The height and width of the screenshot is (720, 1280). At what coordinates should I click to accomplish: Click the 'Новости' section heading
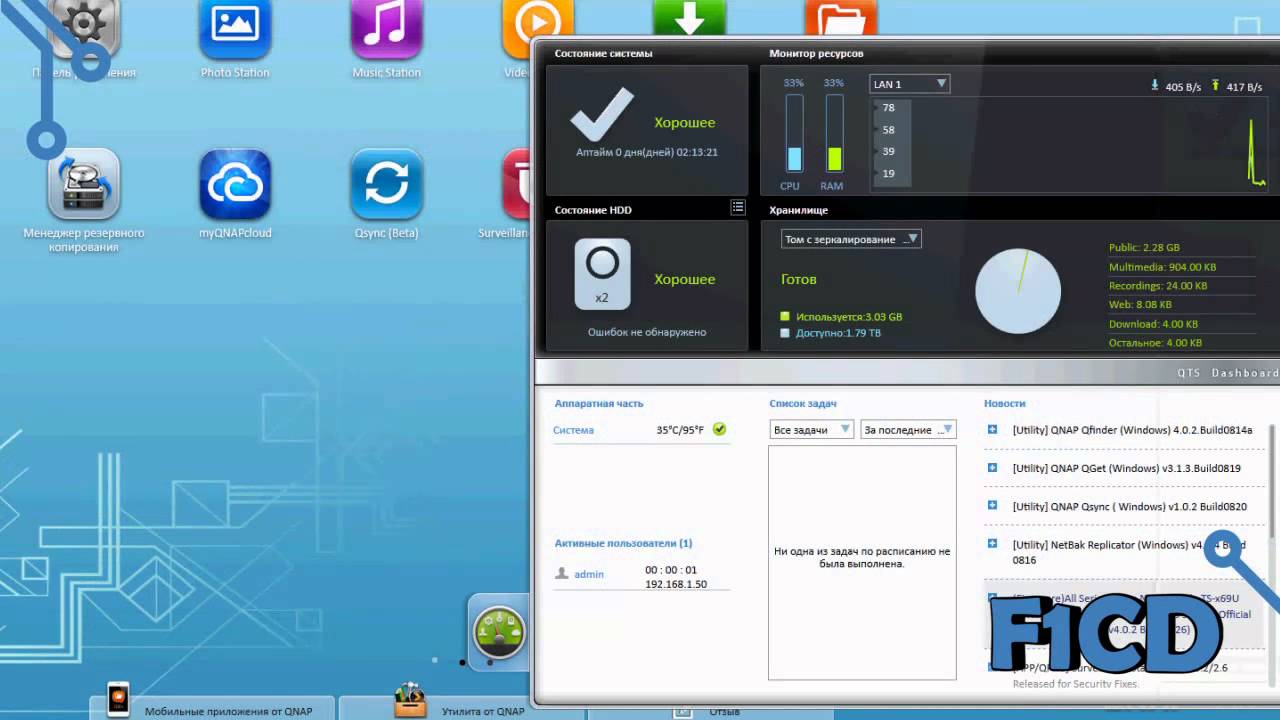[x=1005, y=403]
